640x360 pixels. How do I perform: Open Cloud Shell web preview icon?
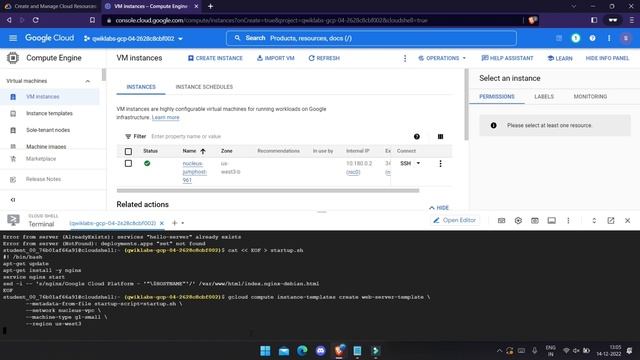point(535,220)
